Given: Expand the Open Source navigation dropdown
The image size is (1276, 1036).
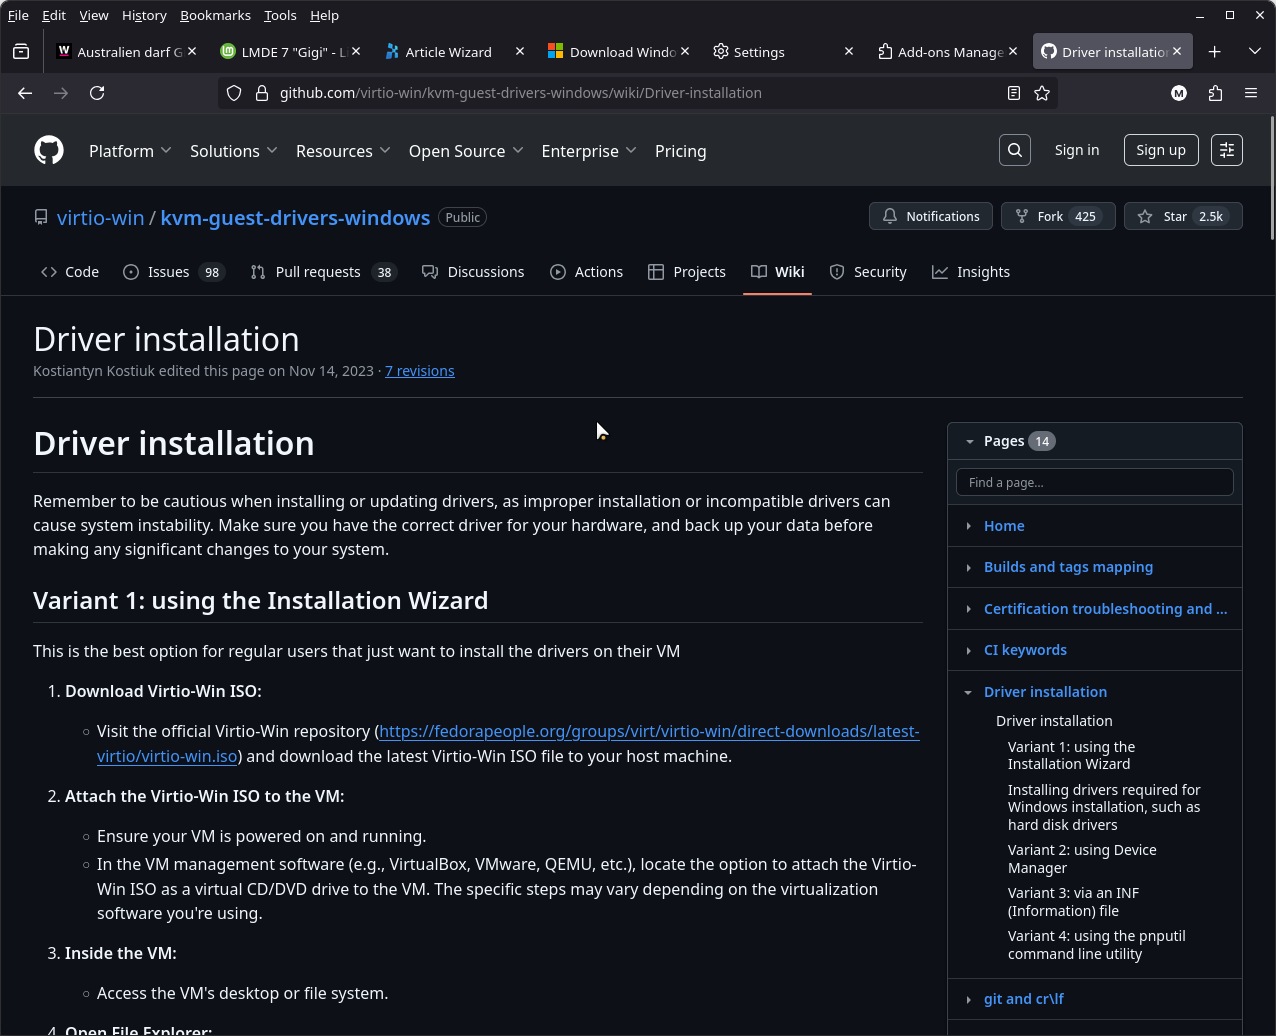Looking at the screenshot, I should click(x=465, y=151).
